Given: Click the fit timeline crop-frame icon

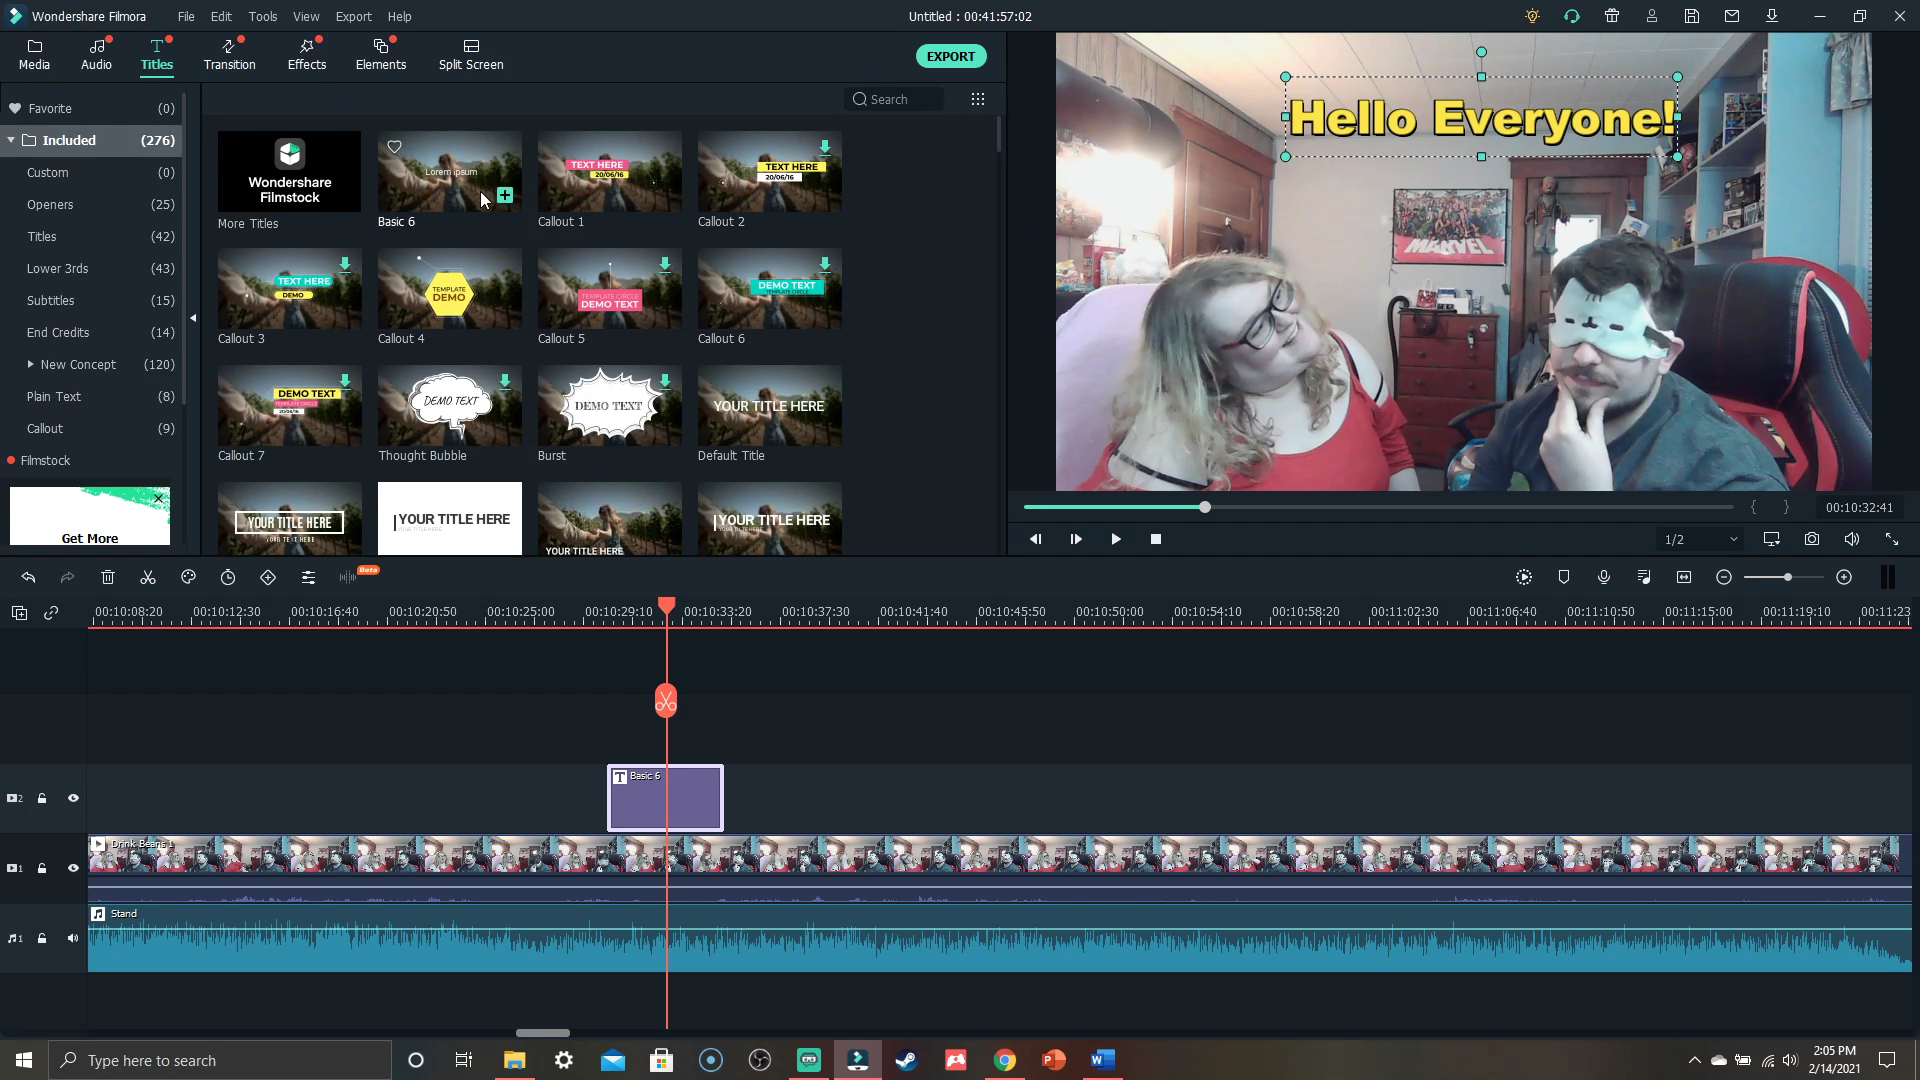Looking at the screenshot, I should click(1684, 577).
